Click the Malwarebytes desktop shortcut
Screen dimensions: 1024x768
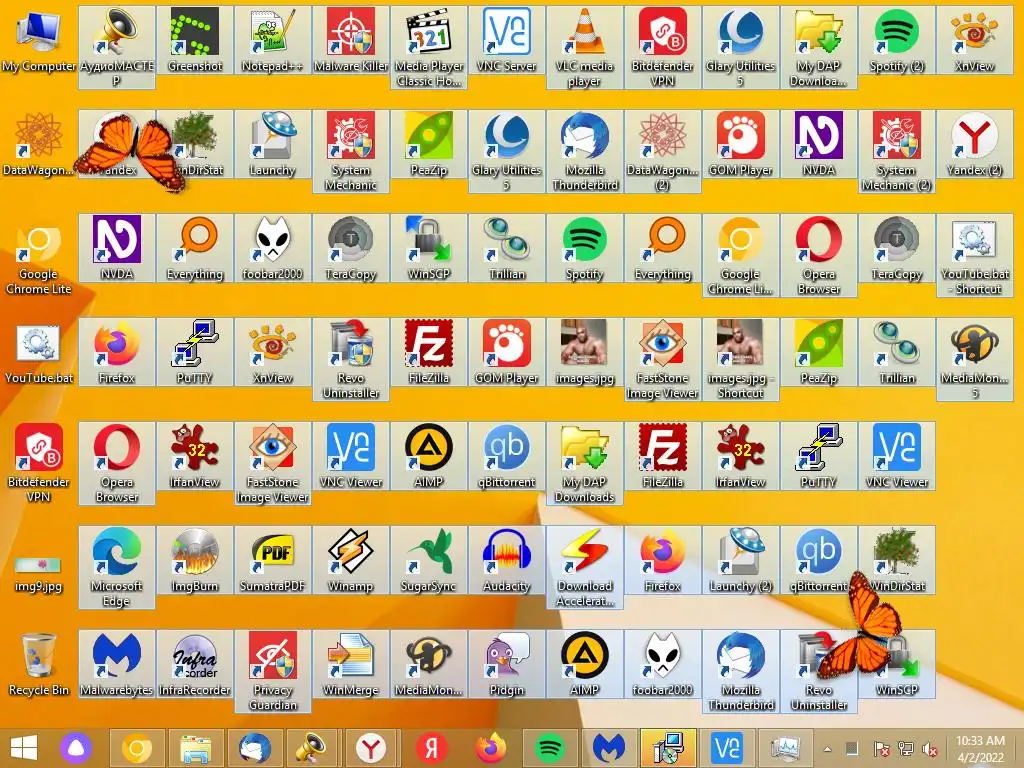click(116, 664)
